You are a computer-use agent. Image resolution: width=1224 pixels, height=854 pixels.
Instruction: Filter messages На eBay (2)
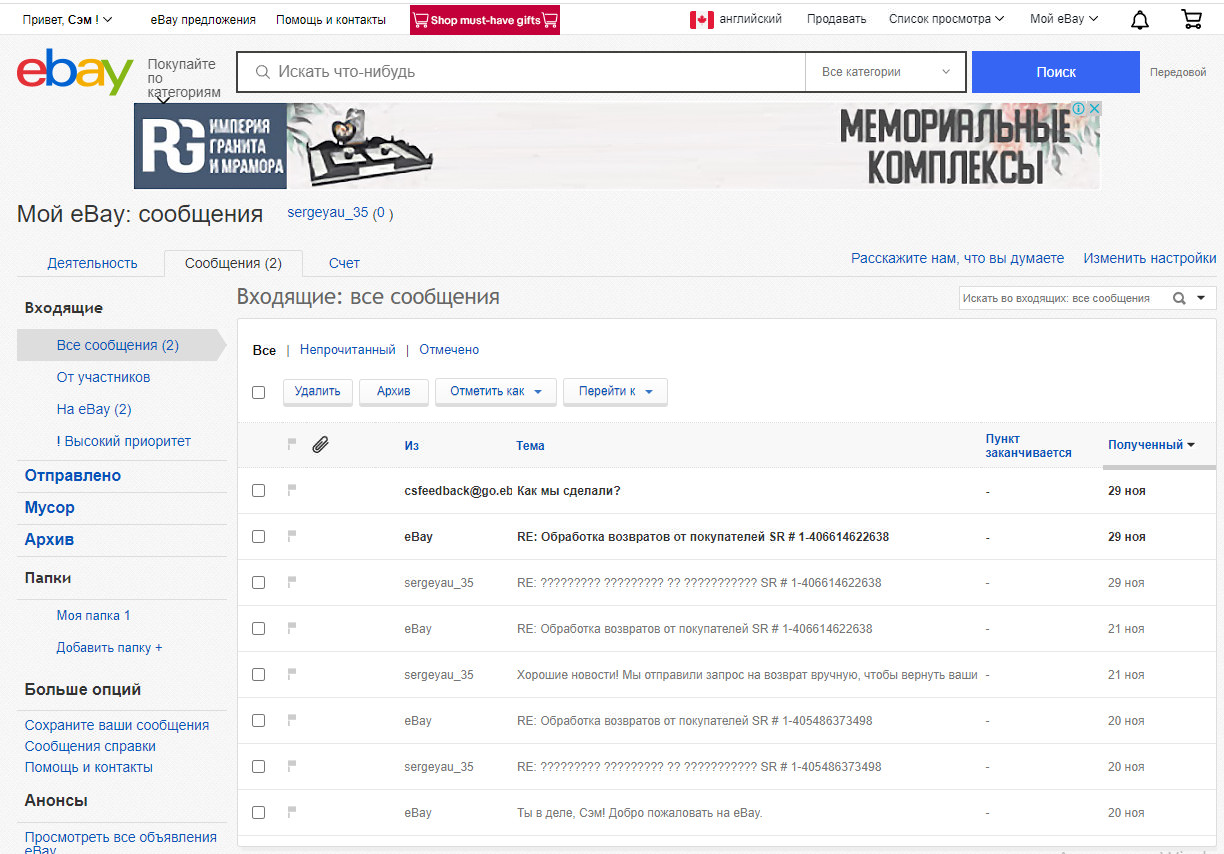pos(94,409)
